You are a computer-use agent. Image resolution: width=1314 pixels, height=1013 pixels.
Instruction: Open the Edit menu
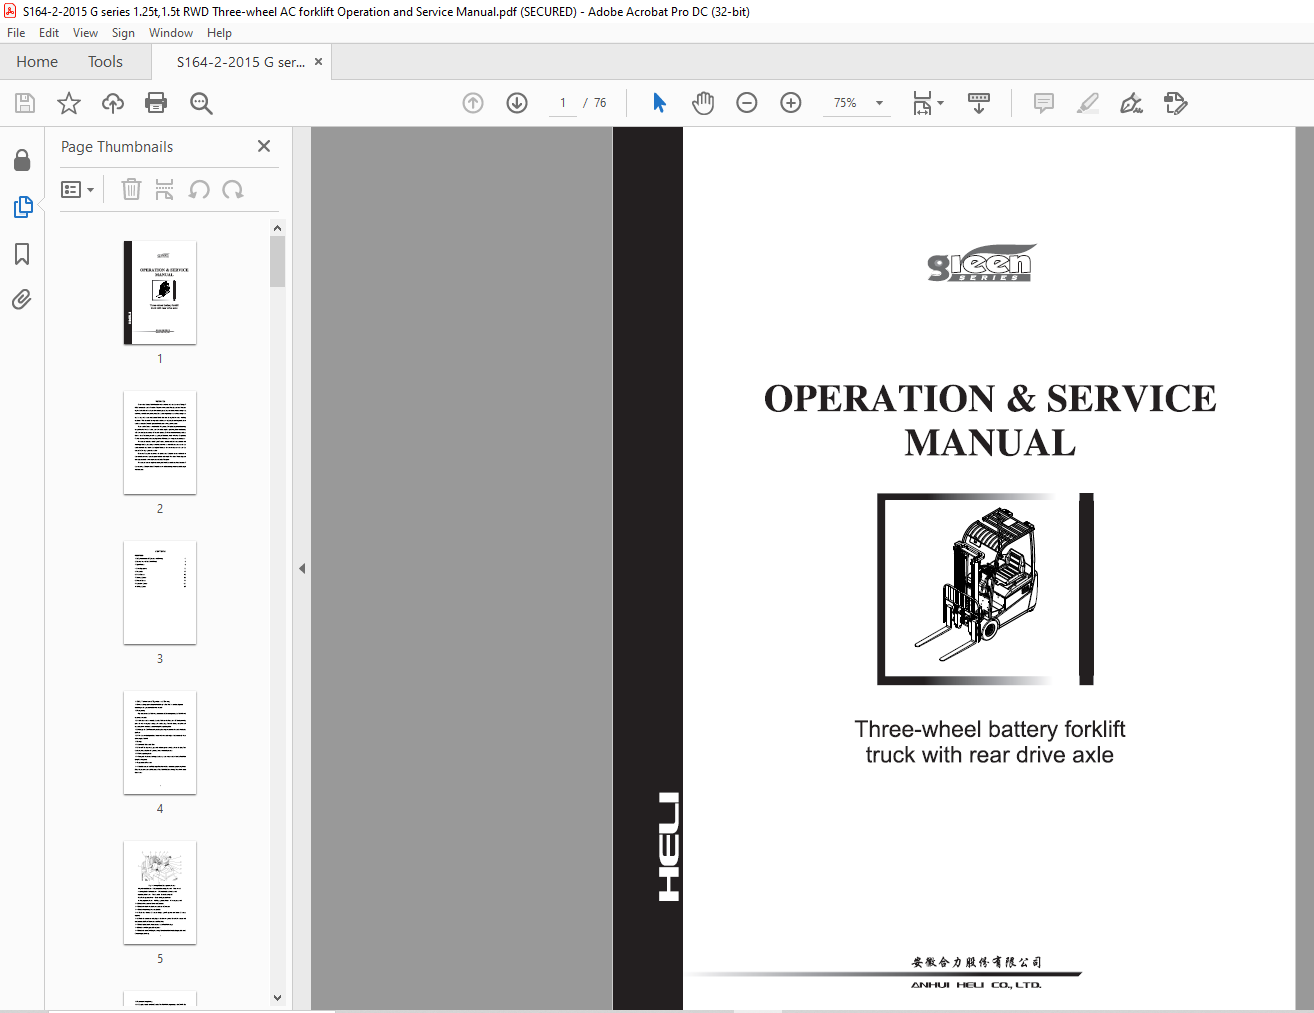tap(49, 33)
